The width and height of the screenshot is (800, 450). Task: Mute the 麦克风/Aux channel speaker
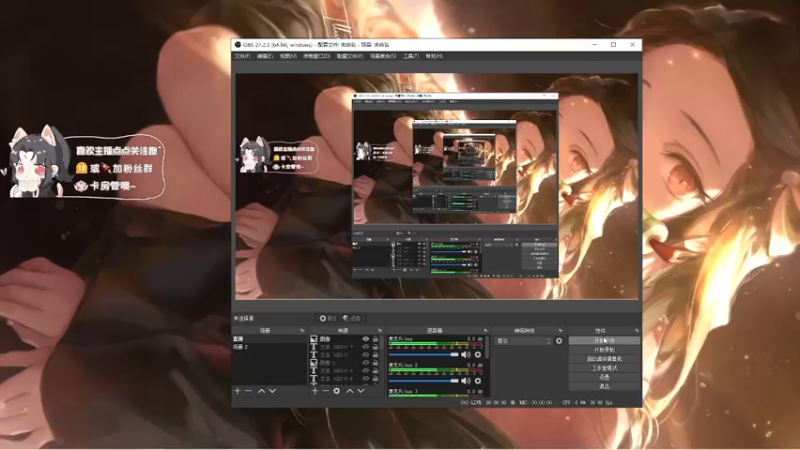point(466,354)
